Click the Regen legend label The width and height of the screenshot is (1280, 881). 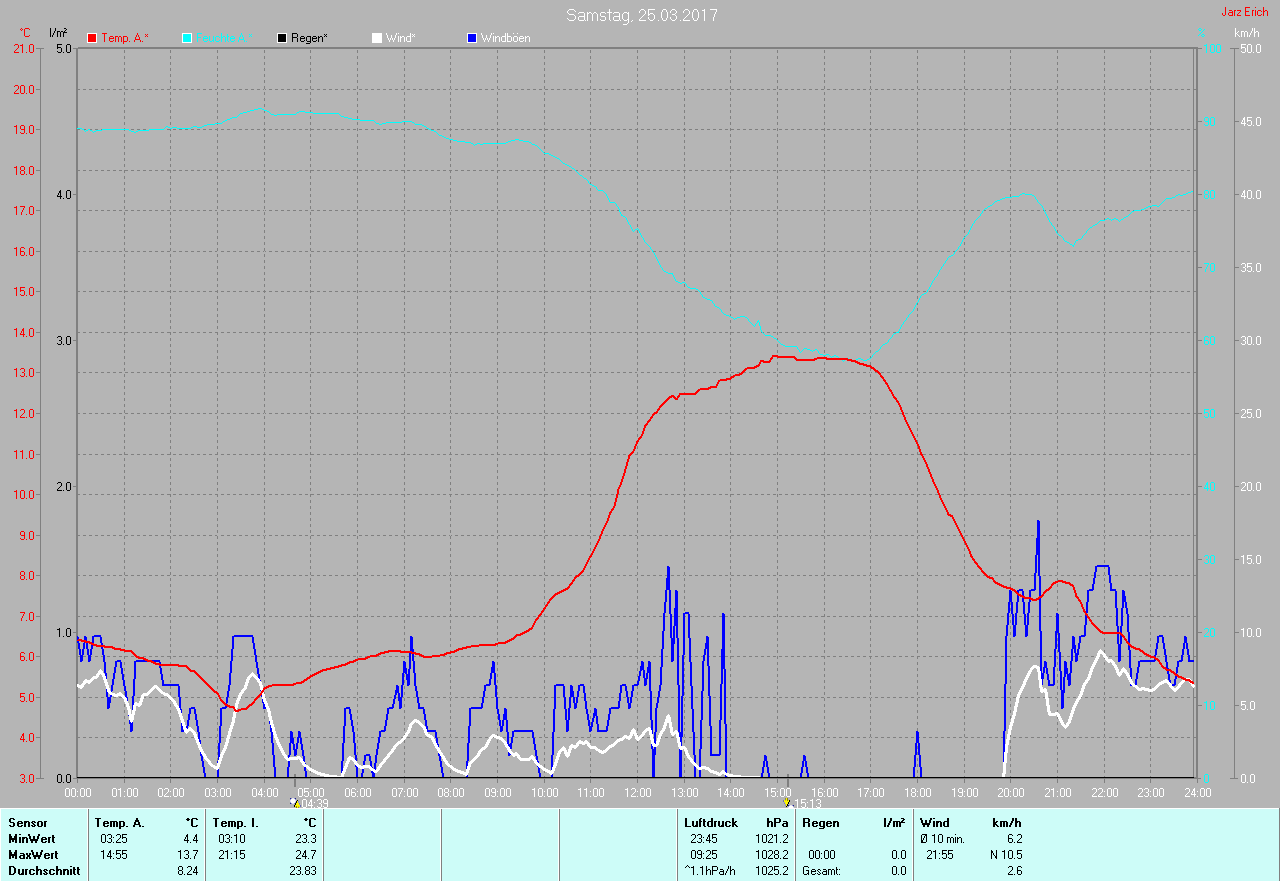click(309, 38)
